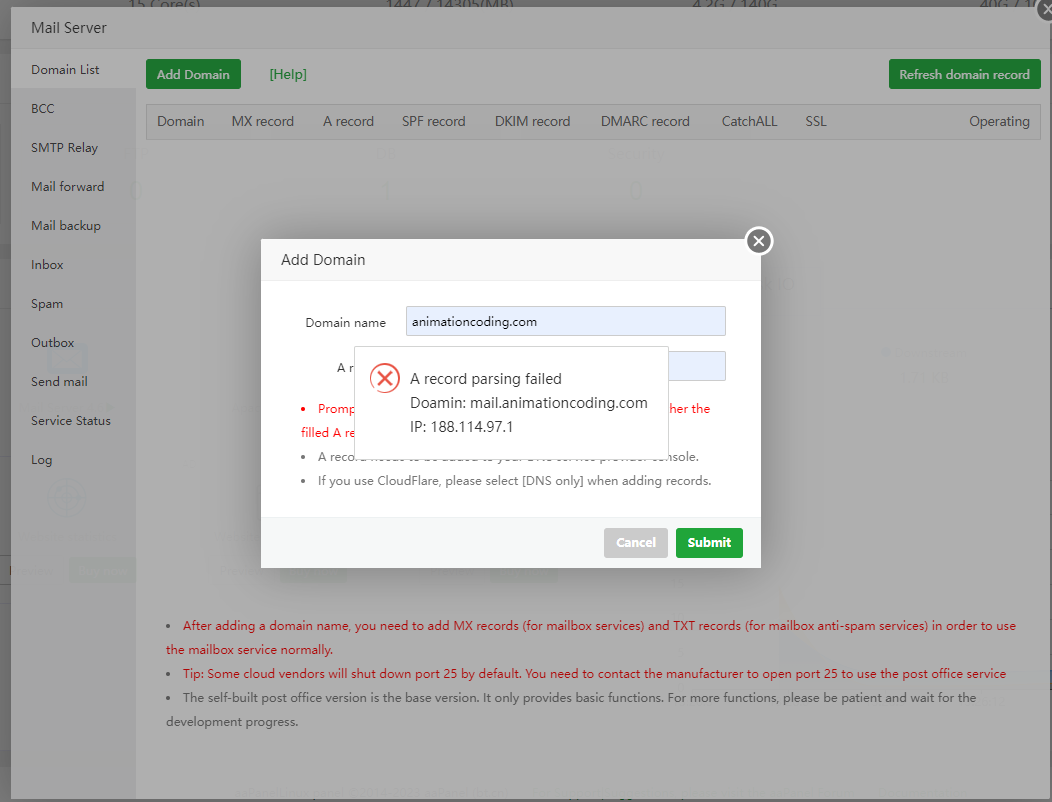Click the DKIM record column header

533,121
